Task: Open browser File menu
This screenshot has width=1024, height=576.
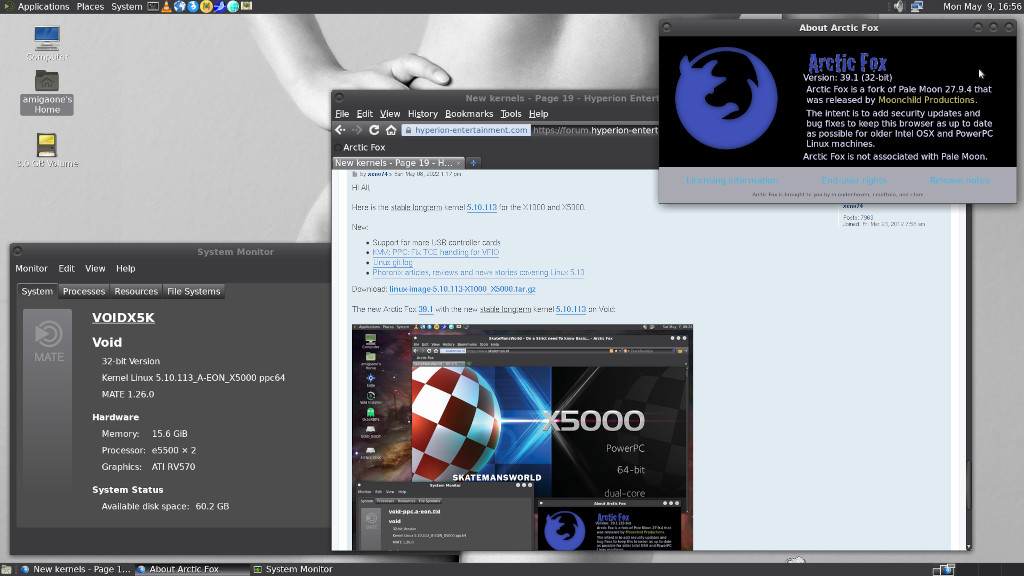Action: [342, 114]
